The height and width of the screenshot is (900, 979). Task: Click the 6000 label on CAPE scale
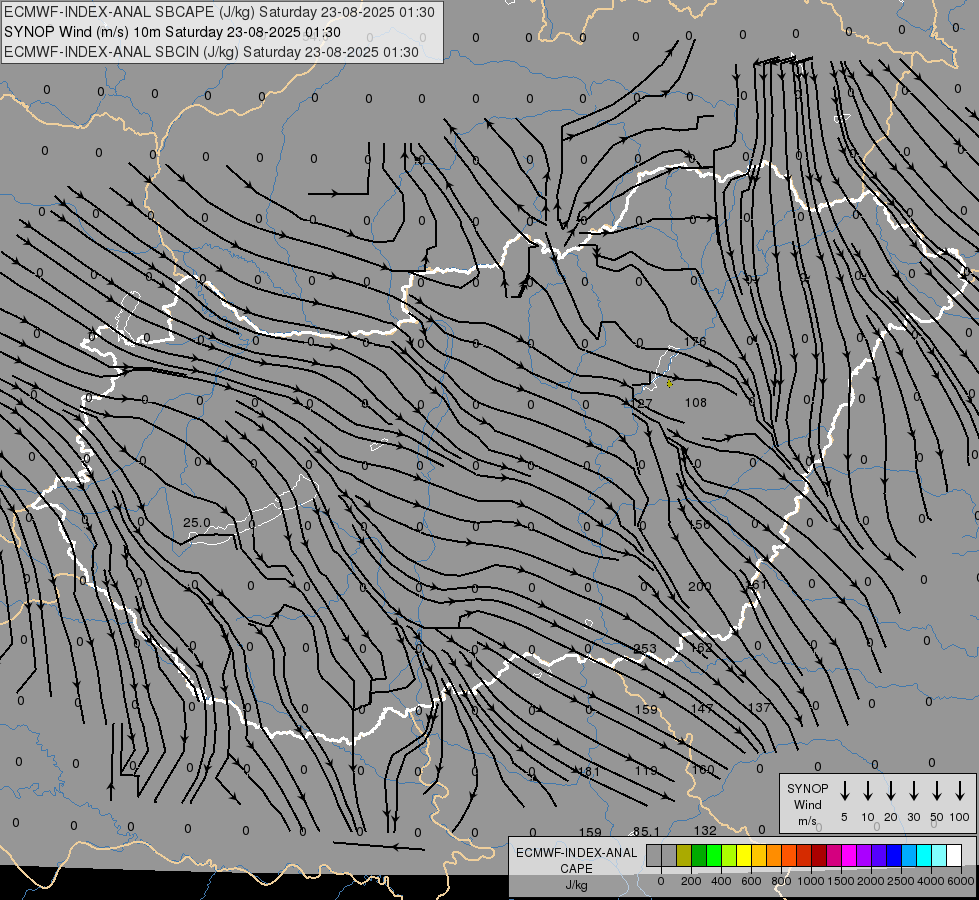960,881
